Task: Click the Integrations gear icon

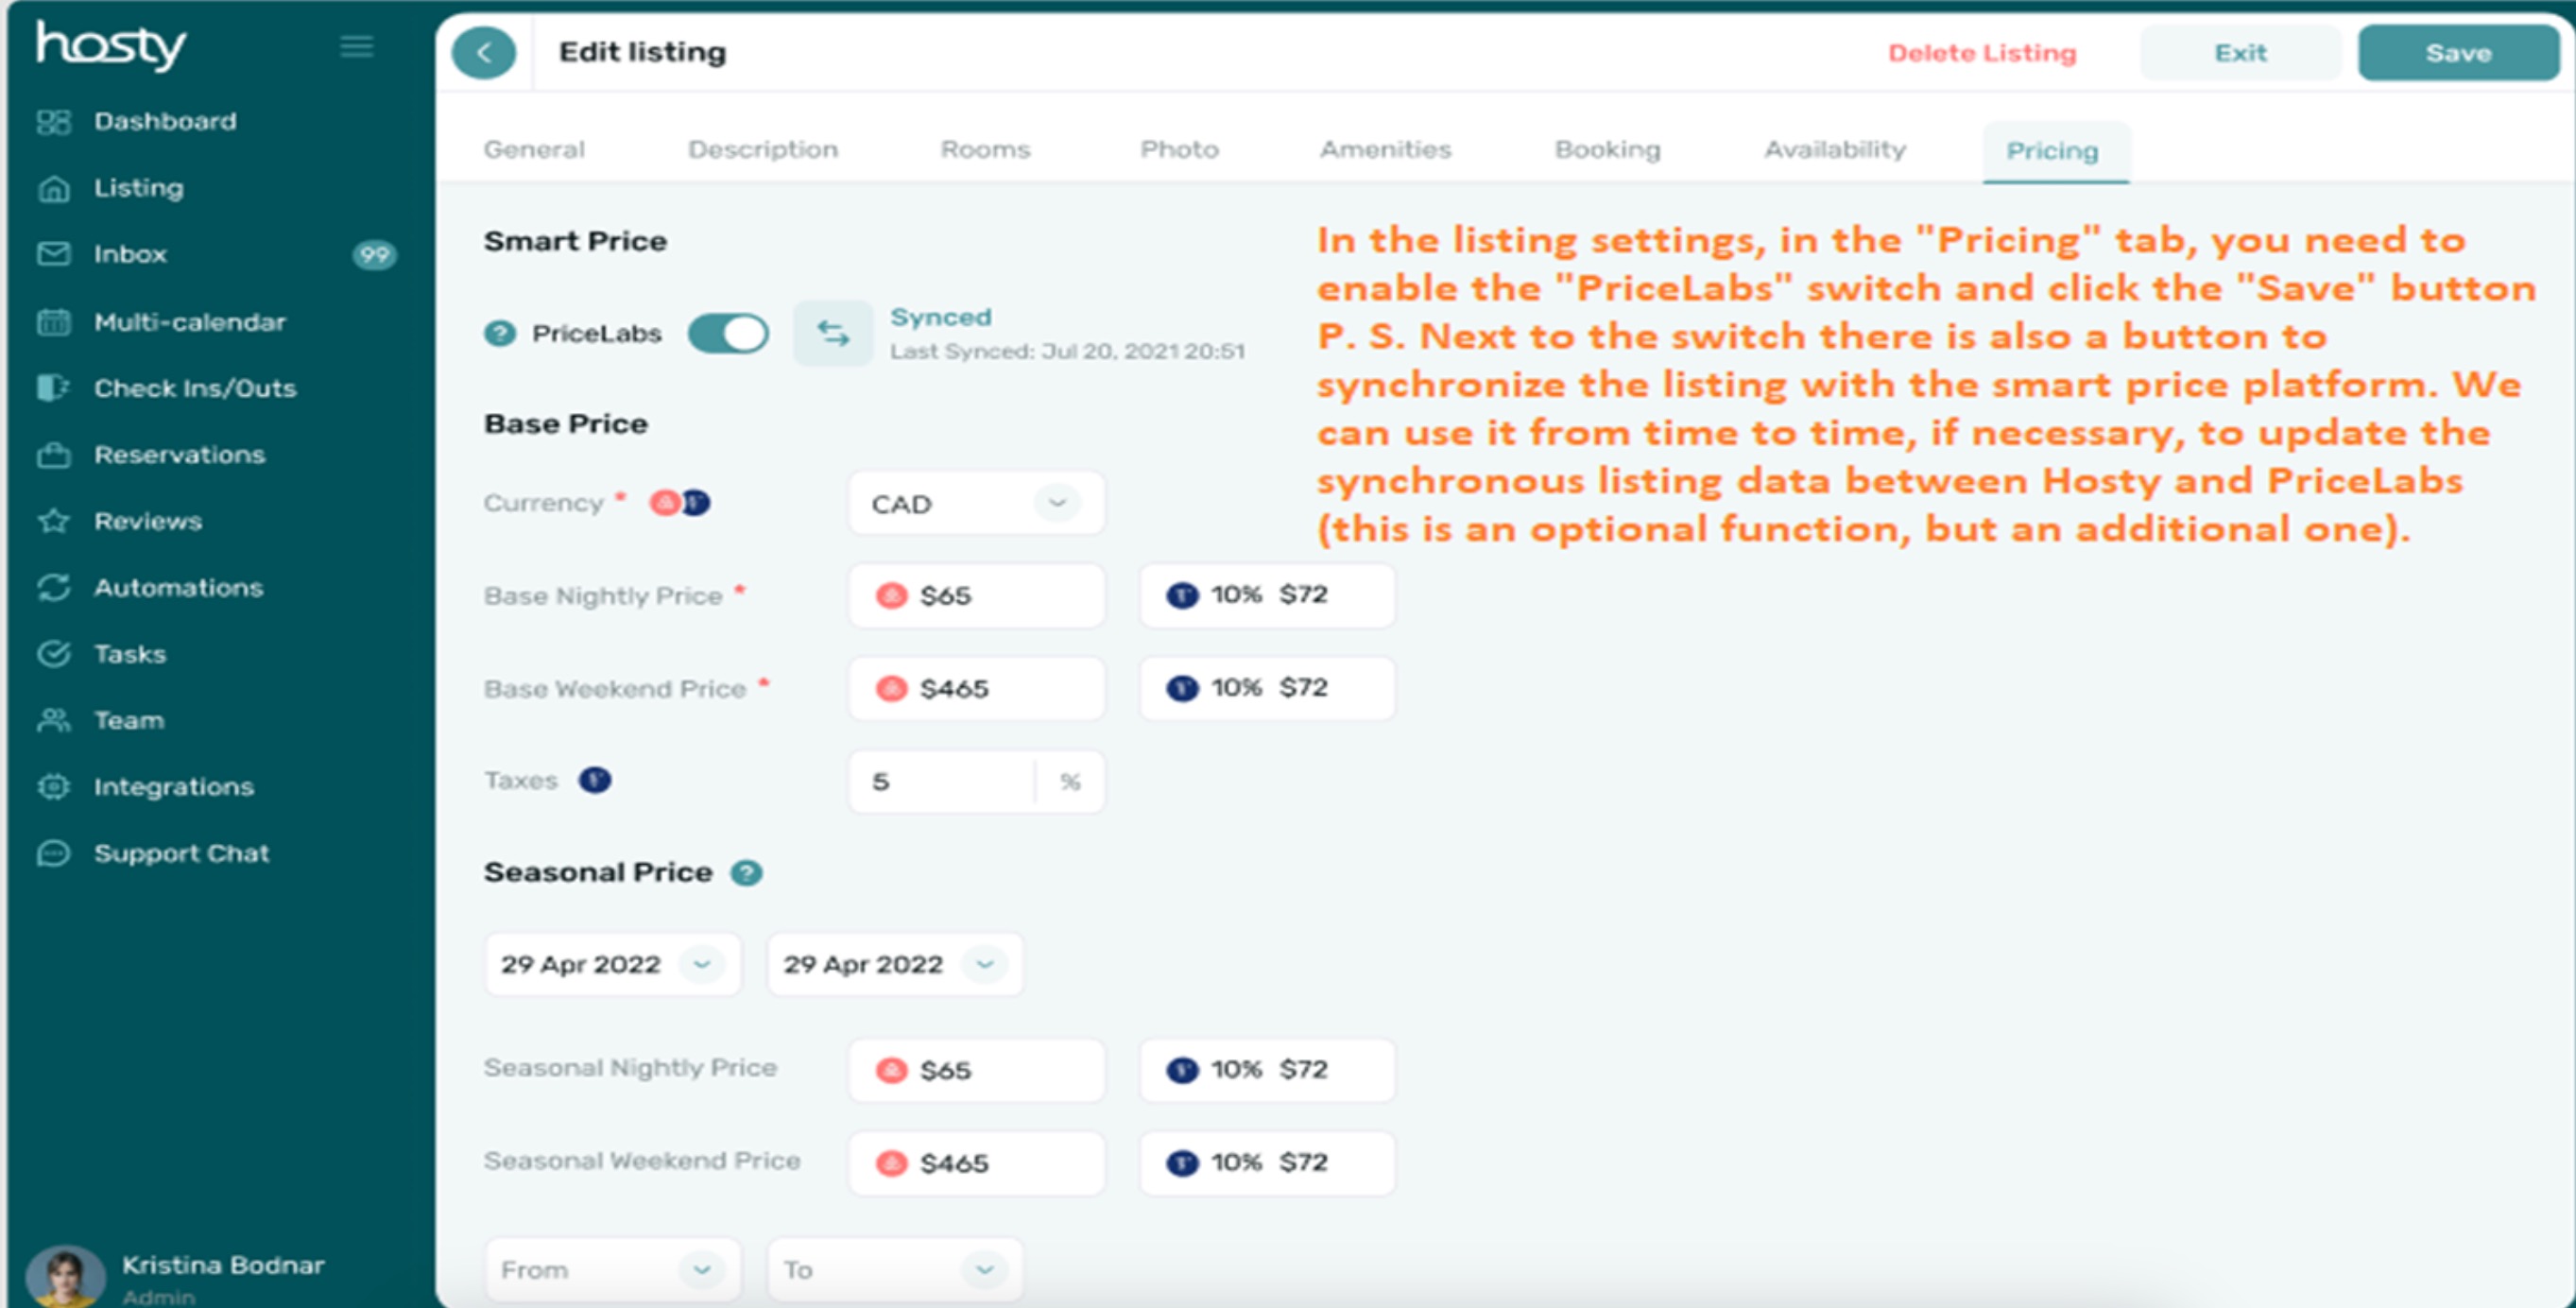Action: tap(54, 787)
